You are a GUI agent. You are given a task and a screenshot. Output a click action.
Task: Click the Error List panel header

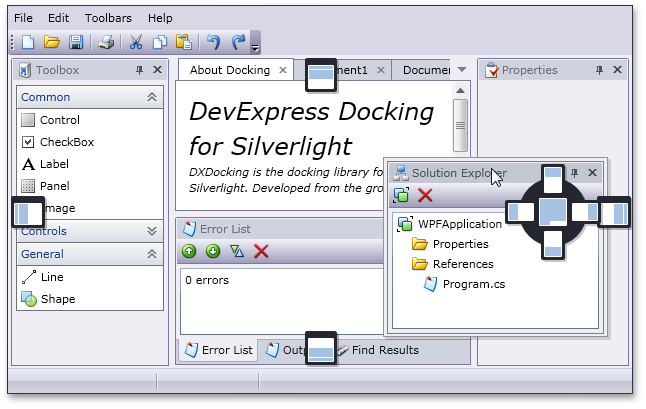pos(280,229)
